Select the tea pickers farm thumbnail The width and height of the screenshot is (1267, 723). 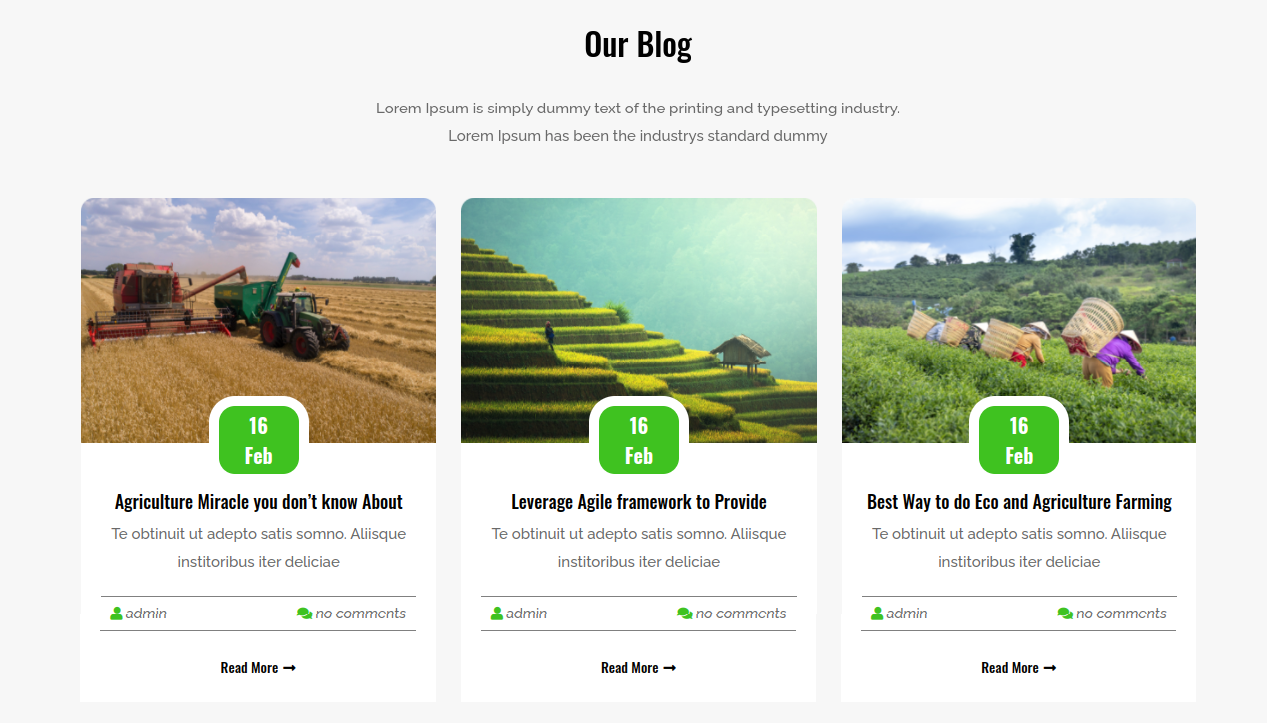[1019, 320]
